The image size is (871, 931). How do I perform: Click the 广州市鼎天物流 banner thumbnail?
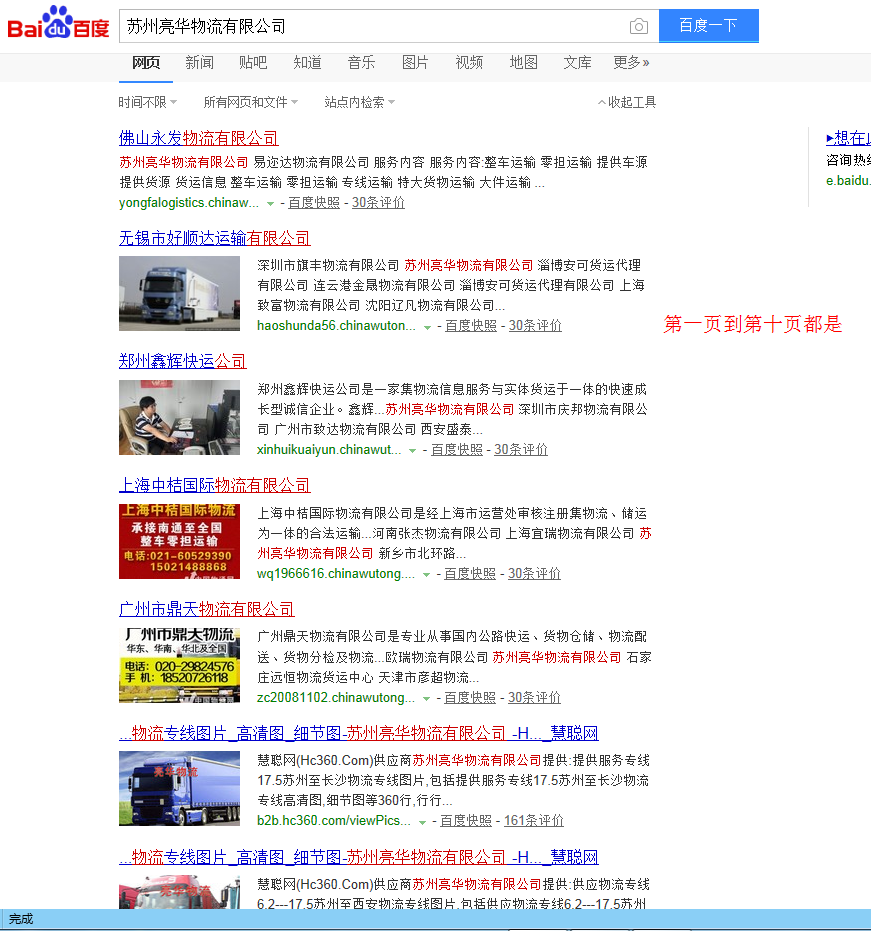click(179, 665)
